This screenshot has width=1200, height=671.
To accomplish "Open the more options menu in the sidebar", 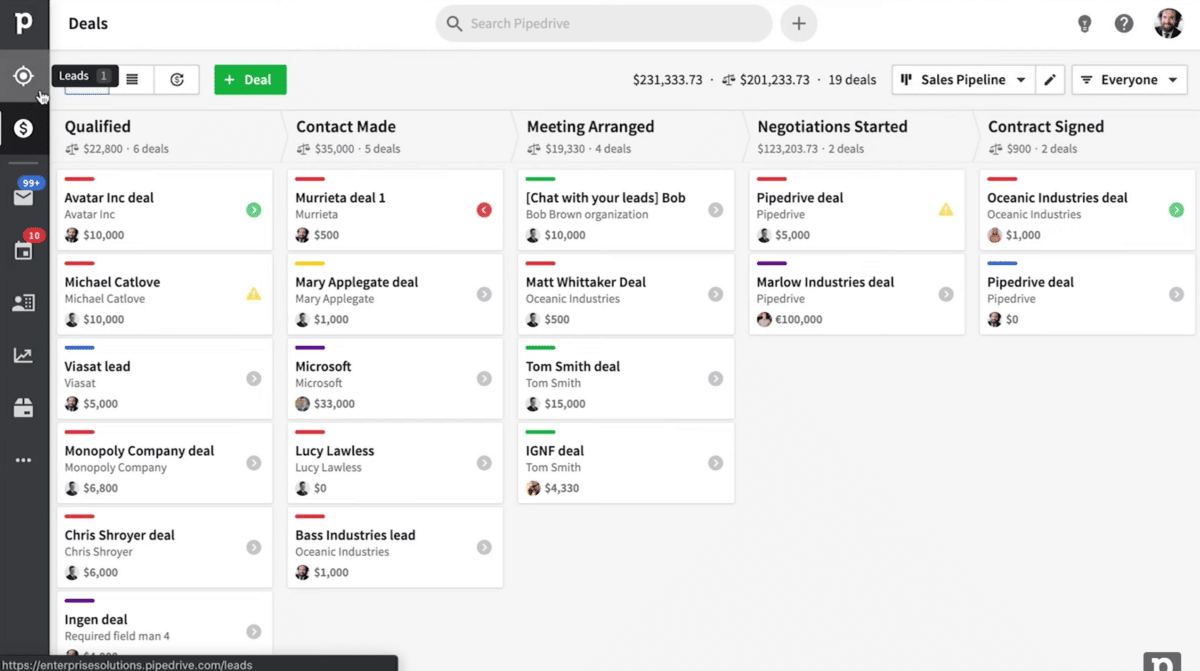I will click(25, 460).
